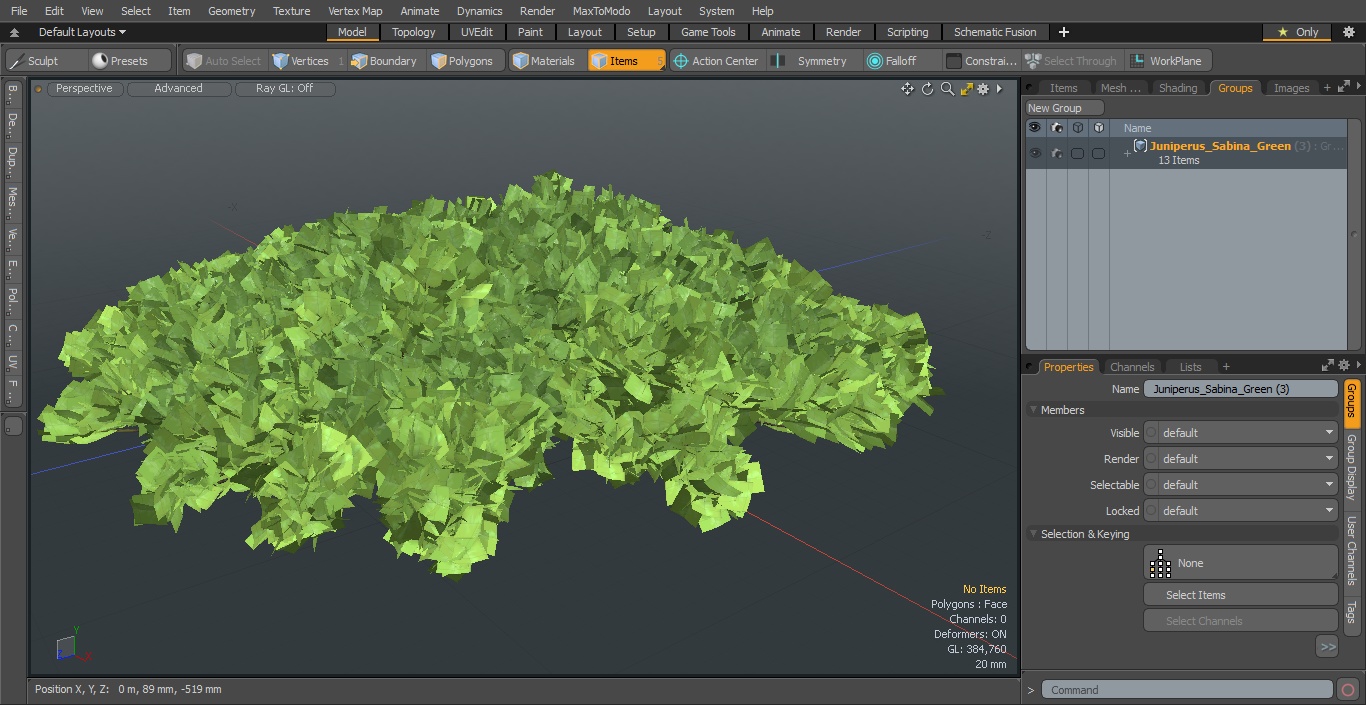
Task: Toggle the Ray GL: Off button
Action: [x=285, y=89]
